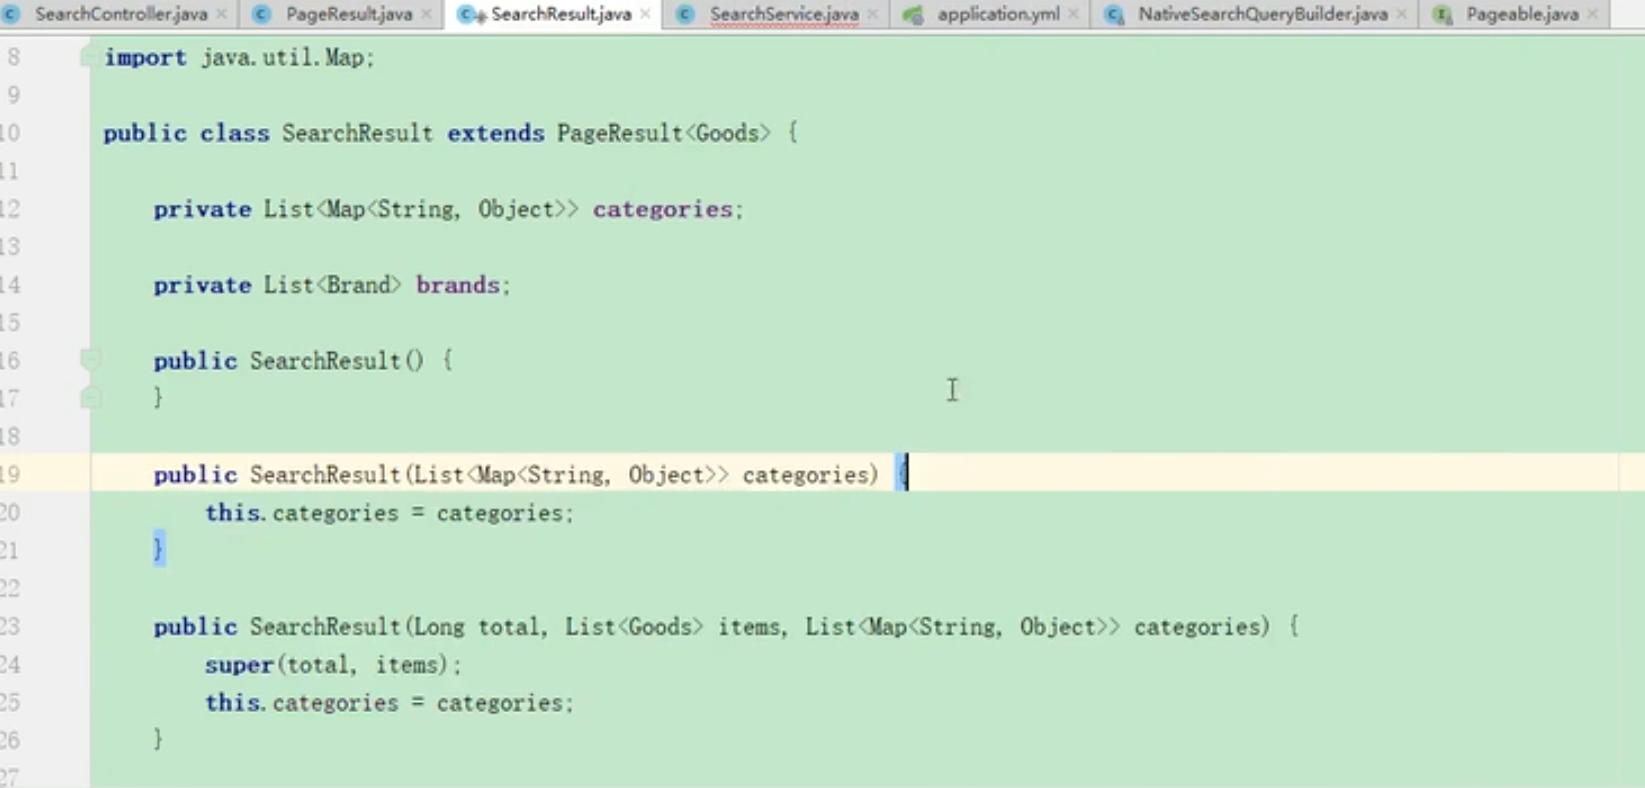The width and height of the screenshot is (1645, 788).
Task: Close the Pageable.java tab
Action: 1593,14
